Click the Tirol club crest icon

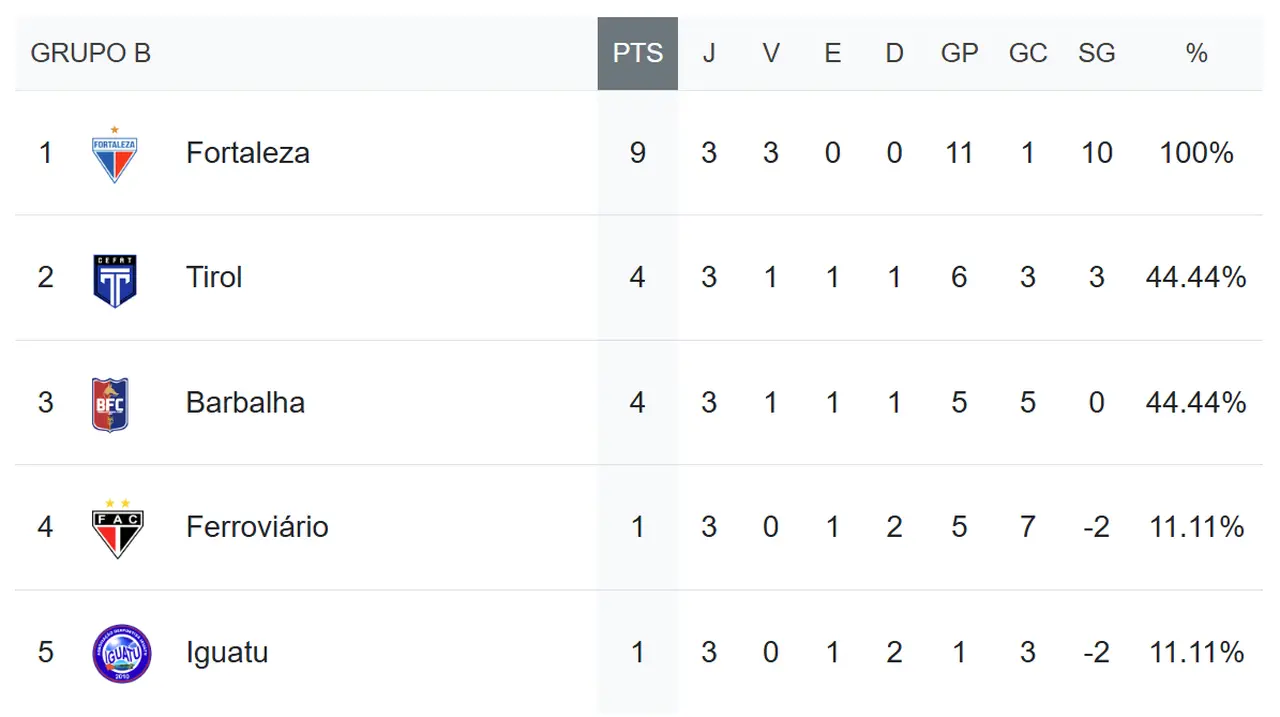tap(115, 280)
